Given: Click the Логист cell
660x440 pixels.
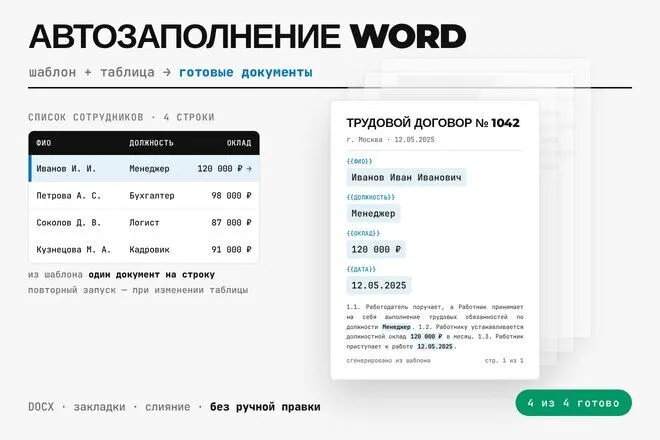Looking at the screenshot, I should pyautogui.click(x=144, y=222).
